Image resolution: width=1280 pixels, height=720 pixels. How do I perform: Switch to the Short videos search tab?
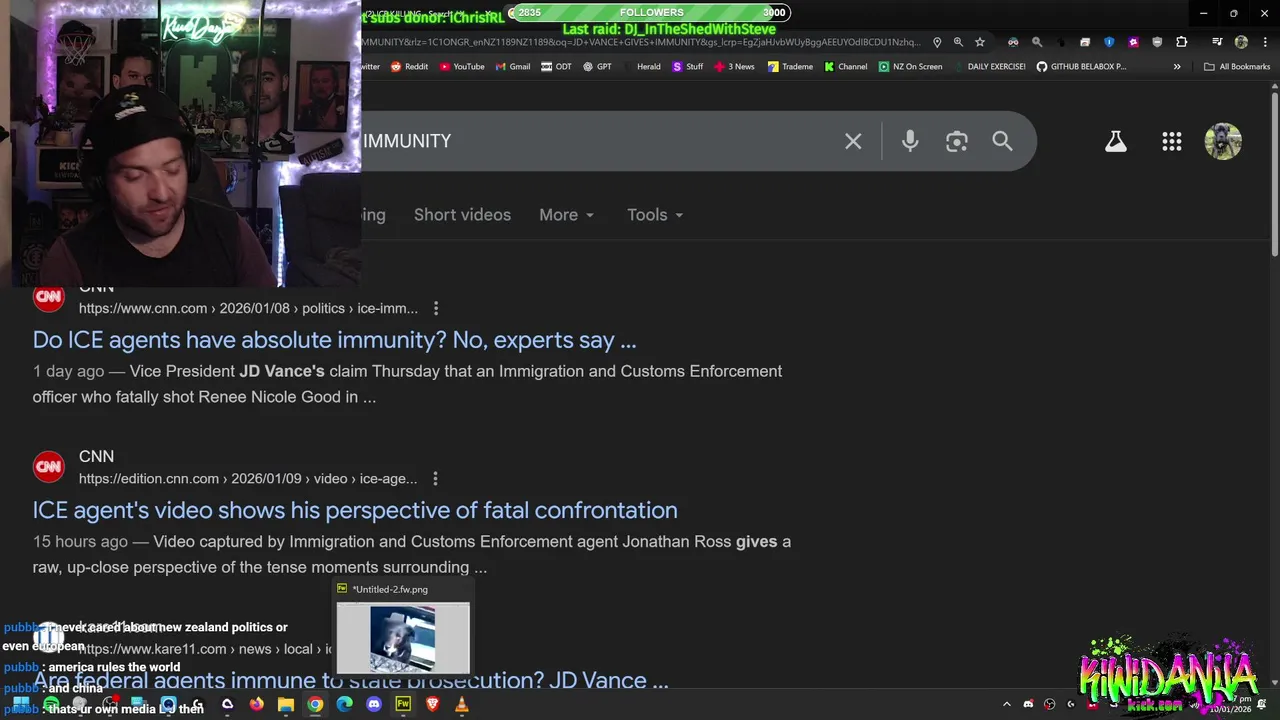tap(462, 215)
